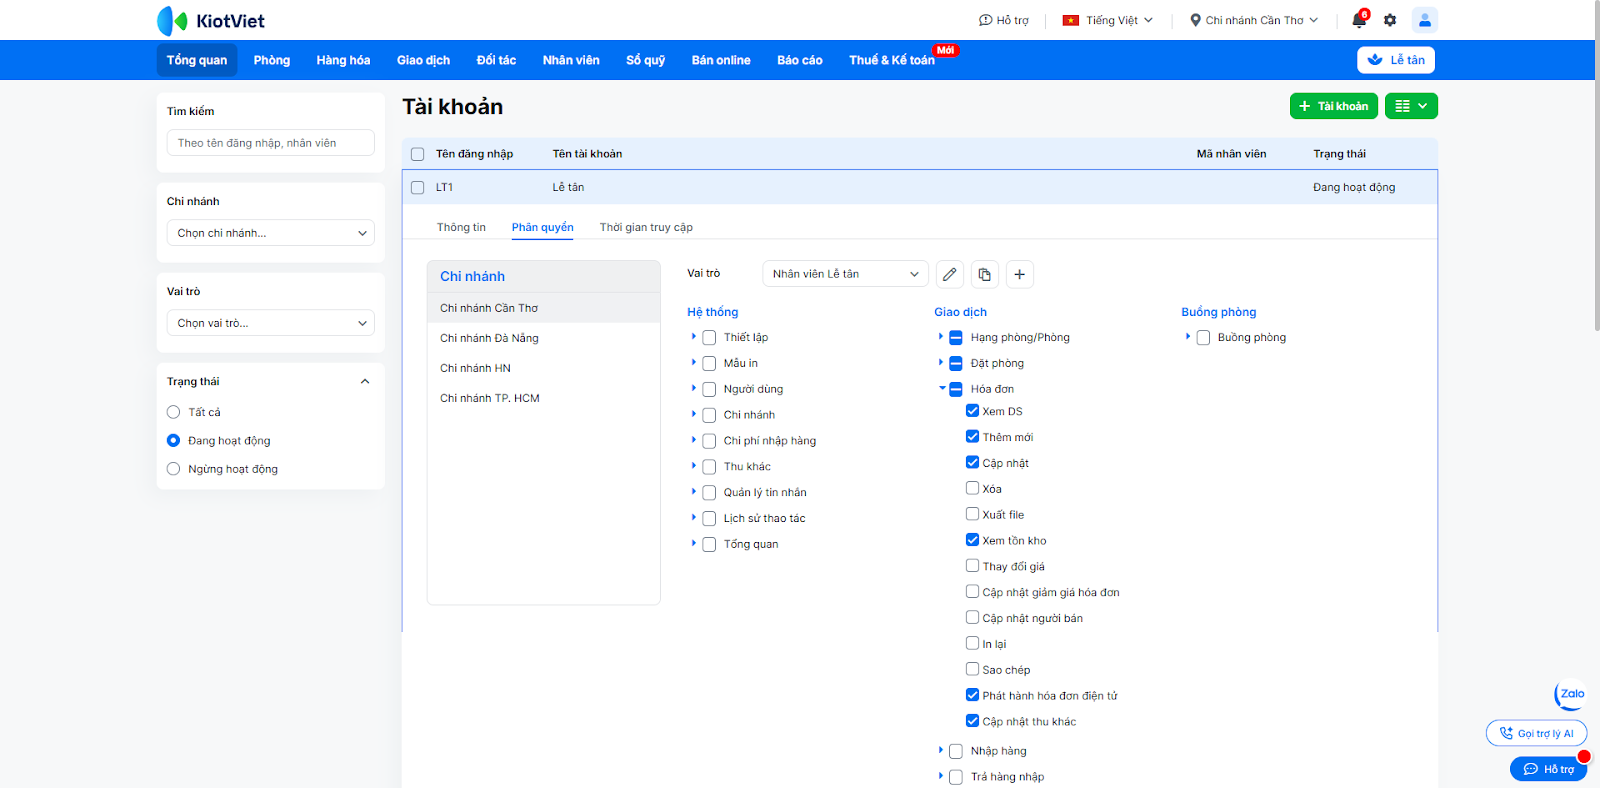Select the LT1 account checkbox
The height and width of the screenshot is (788, 1600).
click(418, 187)
